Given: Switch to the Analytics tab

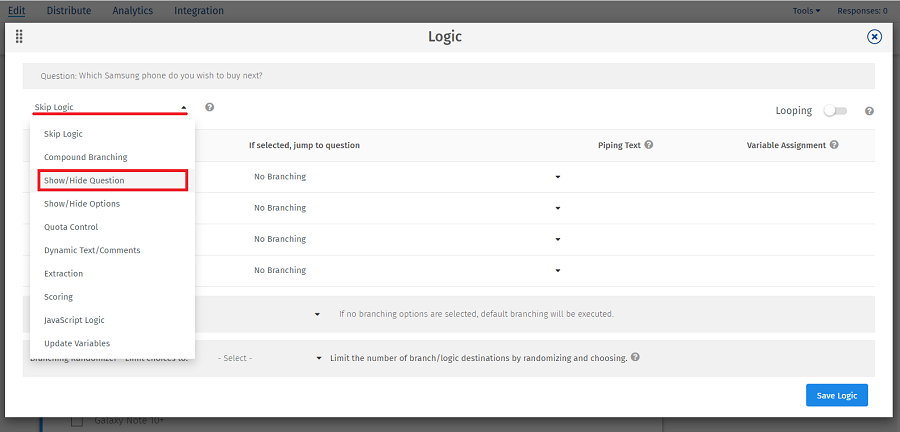Looking at the screenshot, I should tap(132, 11).
